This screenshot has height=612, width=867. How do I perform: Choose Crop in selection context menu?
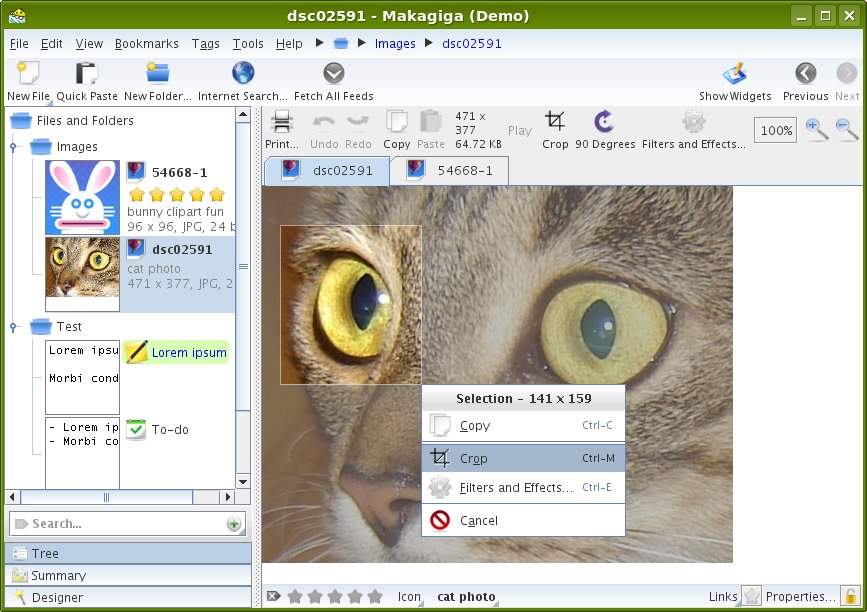pos(523,458)
